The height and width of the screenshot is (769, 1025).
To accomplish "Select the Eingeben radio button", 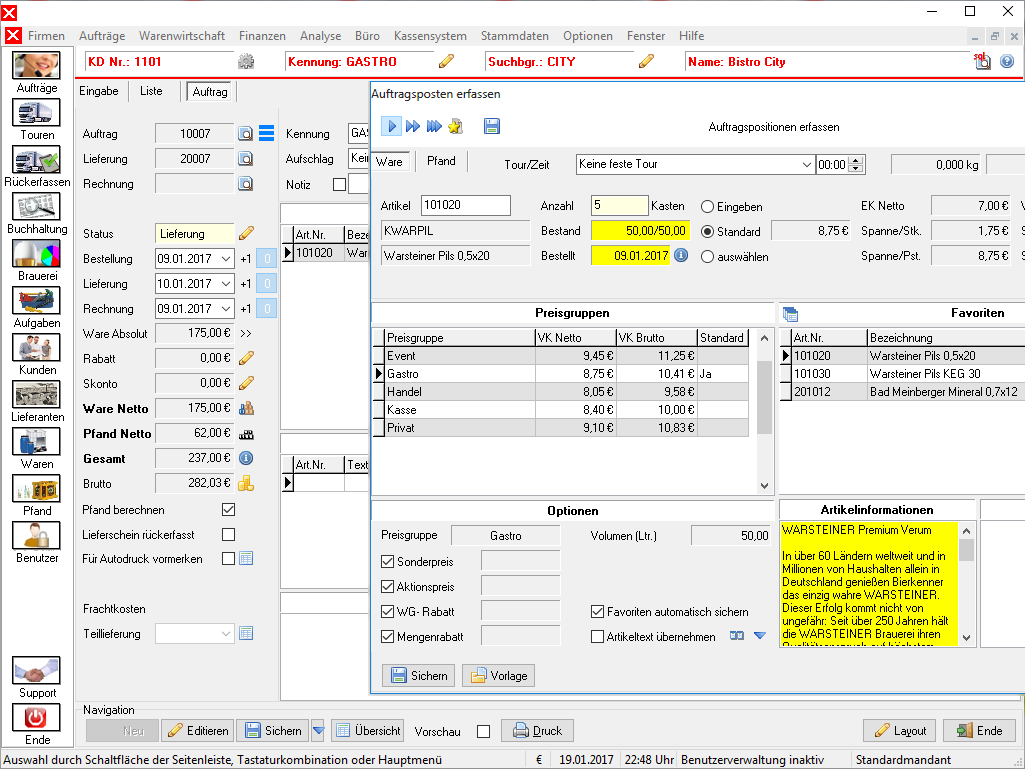I will pyautogui.click(x=707, y=207).
